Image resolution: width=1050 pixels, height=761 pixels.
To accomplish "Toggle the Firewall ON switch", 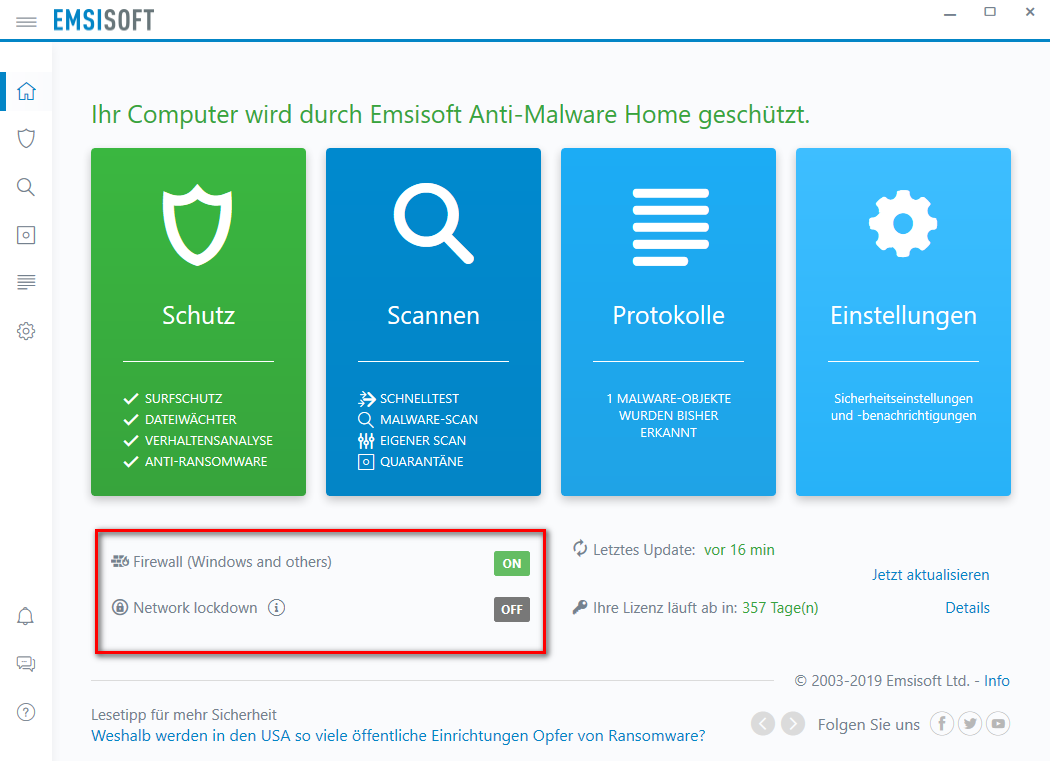I will point(512,563).
